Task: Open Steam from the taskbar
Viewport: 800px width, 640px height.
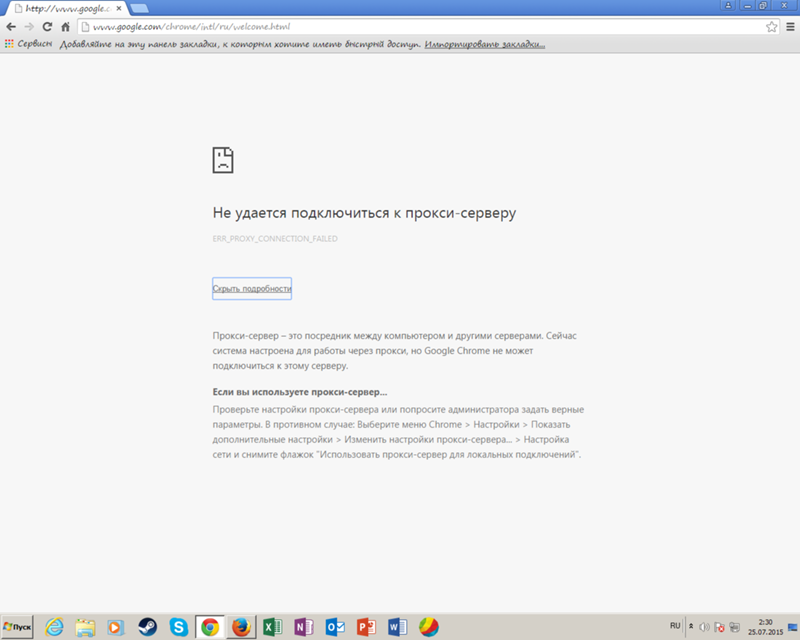Action: pos(147,627)
